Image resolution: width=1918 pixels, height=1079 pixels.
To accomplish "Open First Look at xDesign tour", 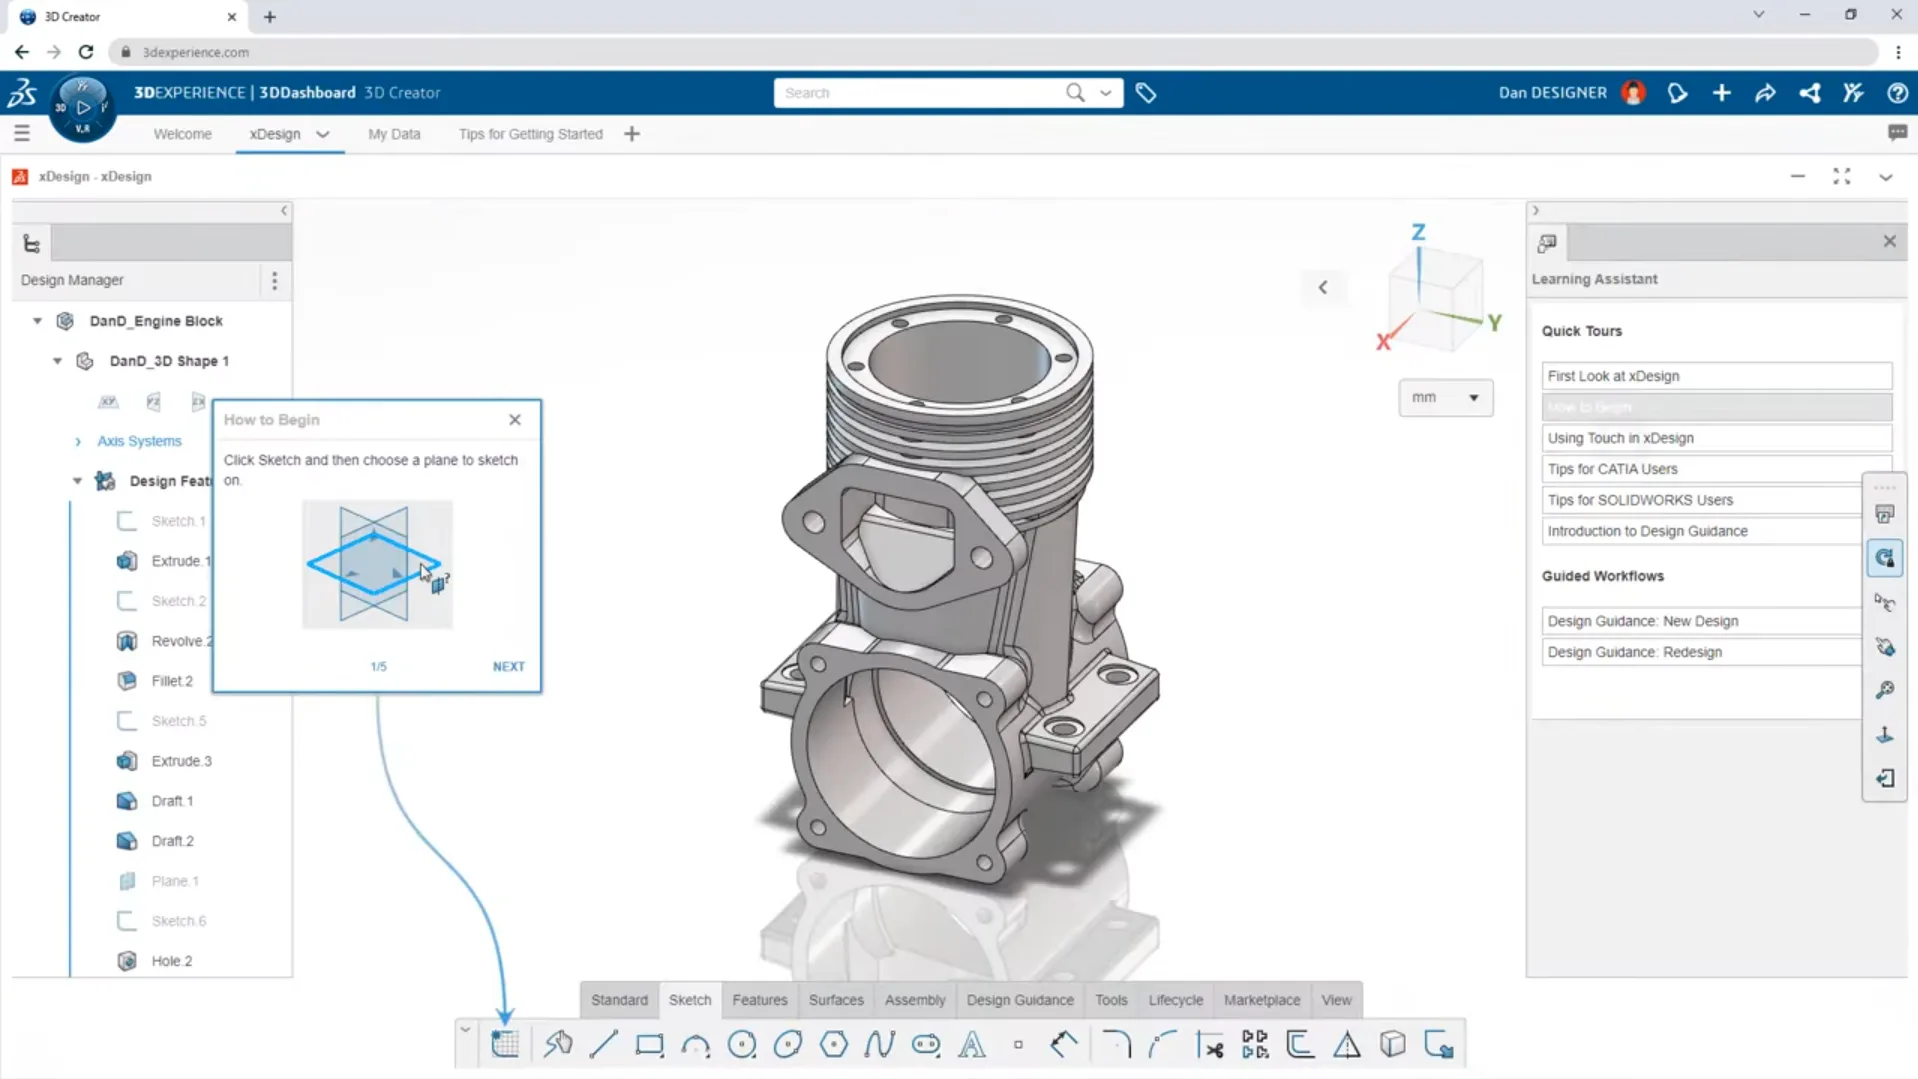I will point(1715,376).
